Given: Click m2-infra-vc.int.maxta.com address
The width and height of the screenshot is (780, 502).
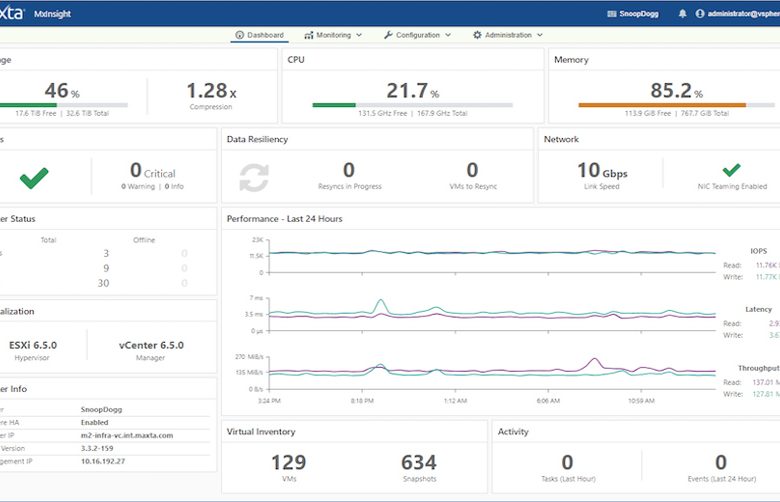Looking at the screenshot, I should point(127,435).
